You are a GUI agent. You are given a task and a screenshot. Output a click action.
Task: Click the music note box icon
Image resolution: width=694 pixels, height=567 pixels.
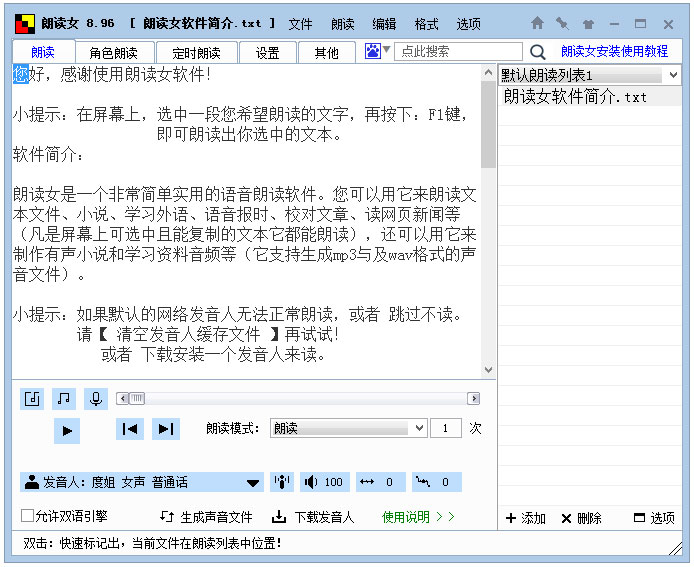click(x=32, y=399)
